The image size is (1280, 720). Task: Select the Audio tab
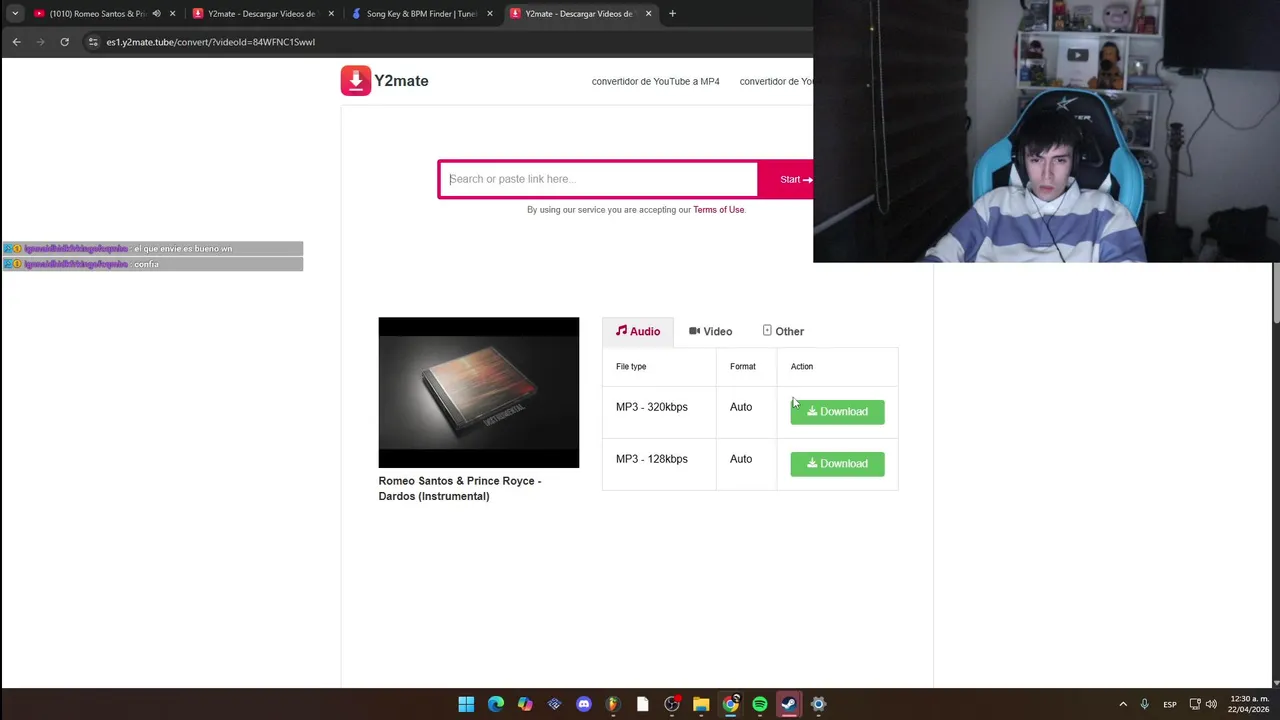point(638,331)
